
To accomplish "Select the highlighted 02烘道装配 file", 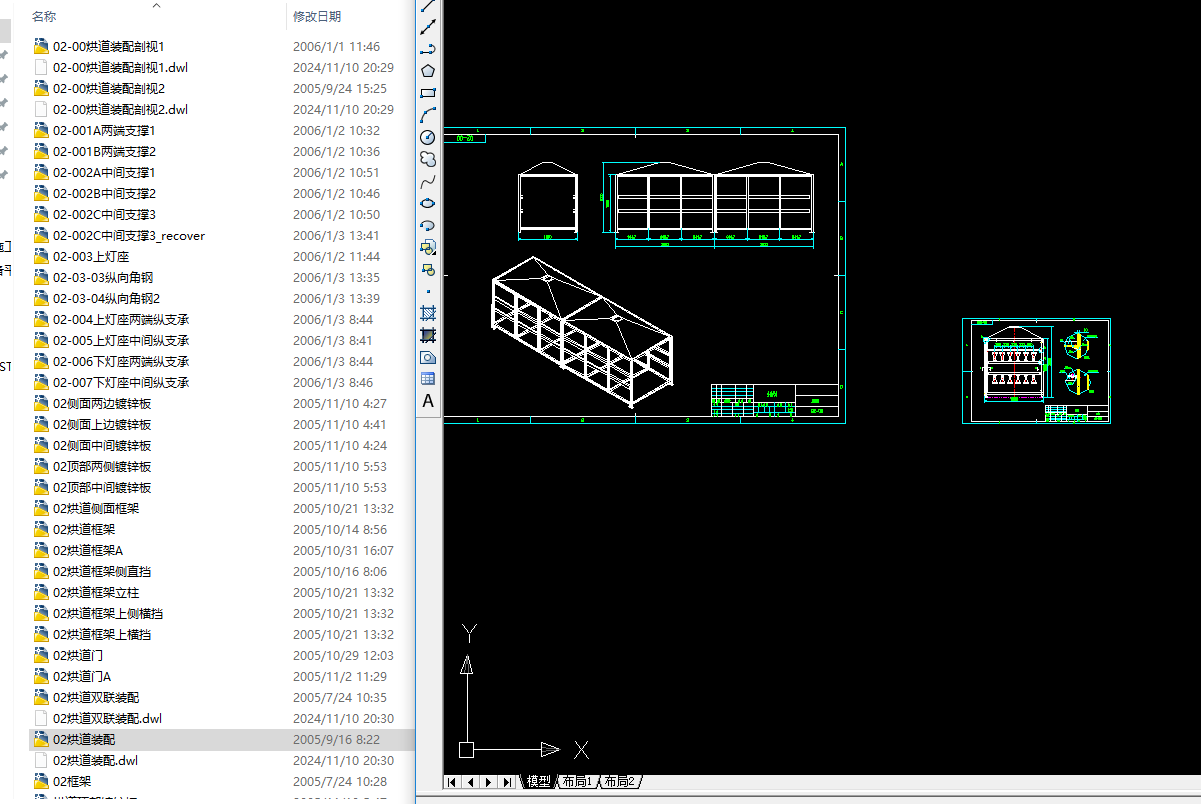I will (x=220, y=739).
